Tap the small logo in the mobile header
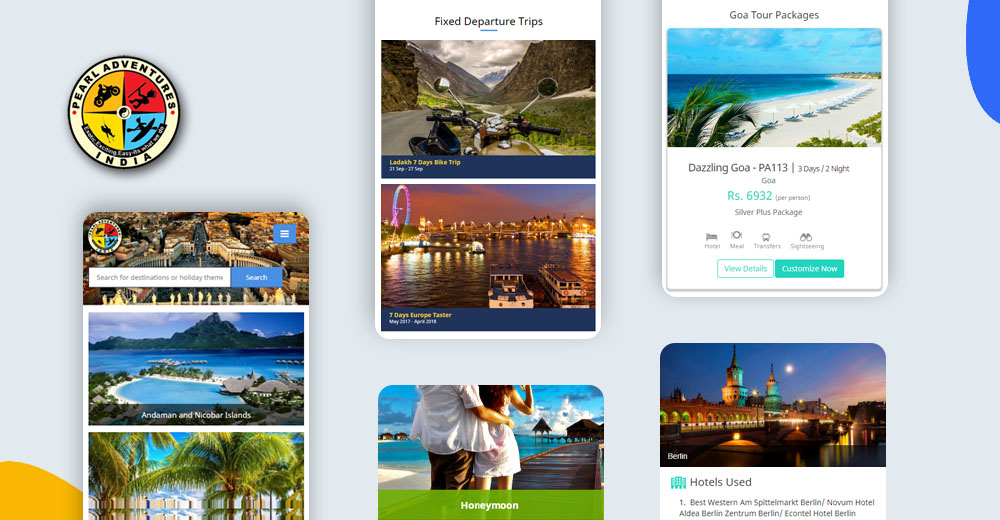The height and width of the screenshot is (520, 1000). tap(102, 236)
